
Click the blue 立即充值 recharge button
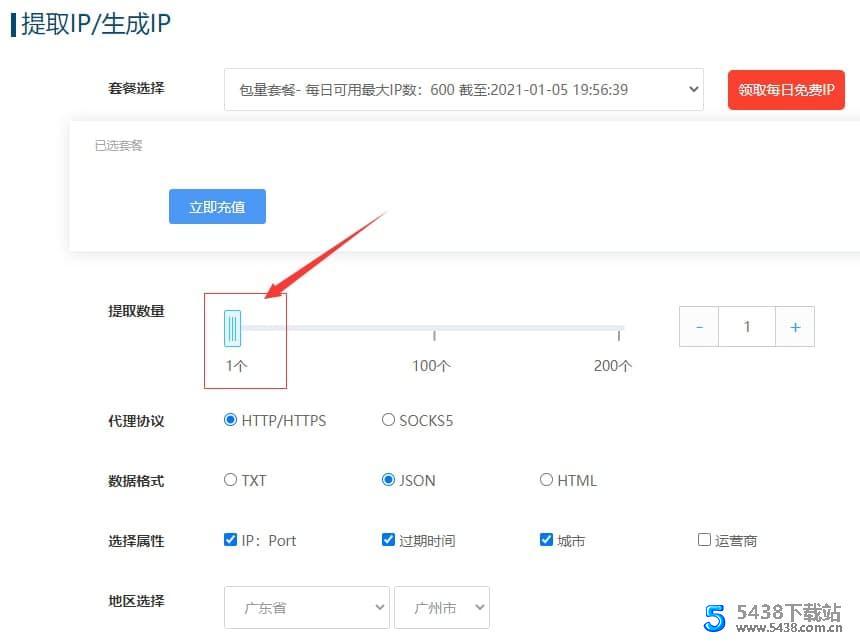click(x=217, y=206)
